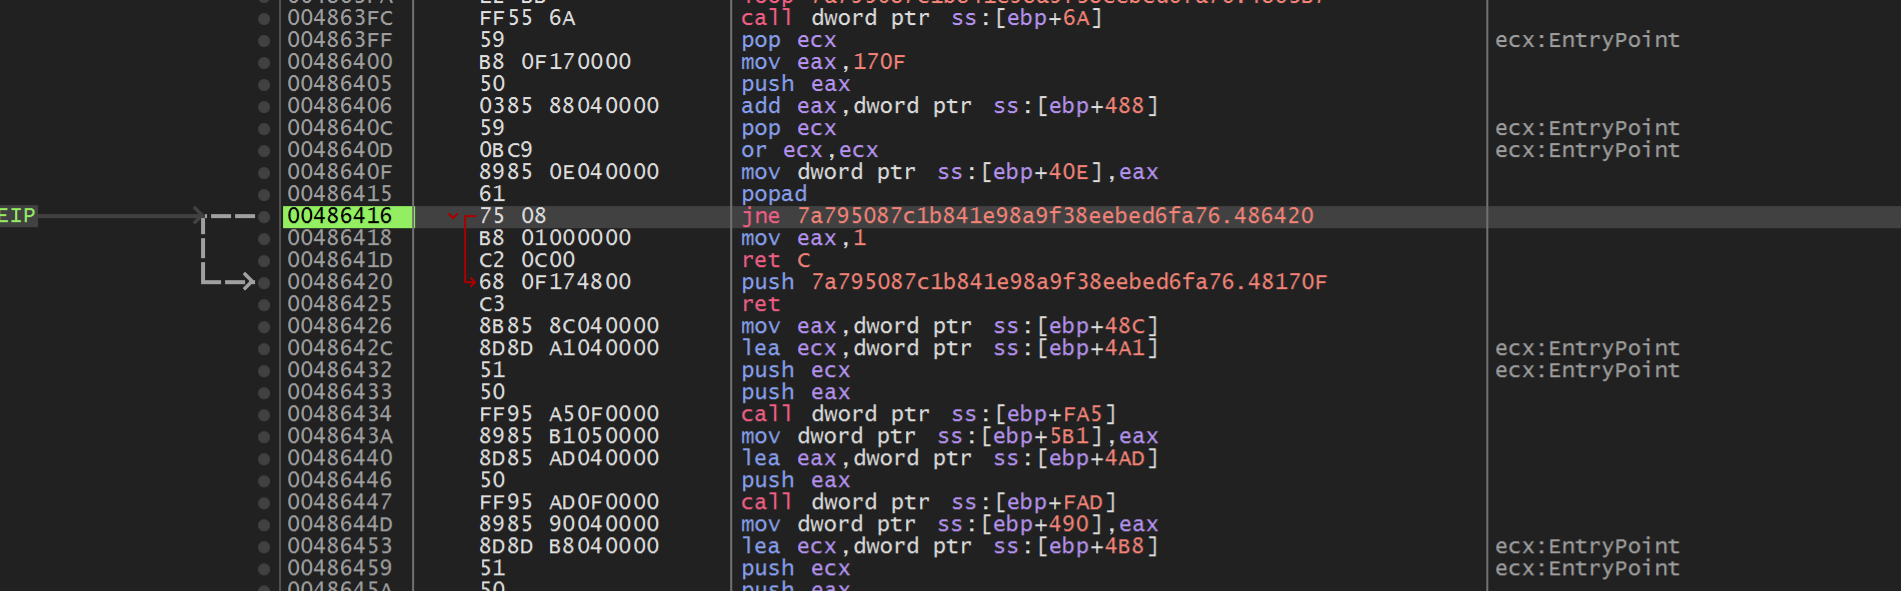The height and width of the screenshot is (591, 1901).
Task: Select address 00486426 in the address column
Action: (x=340, y=326)
